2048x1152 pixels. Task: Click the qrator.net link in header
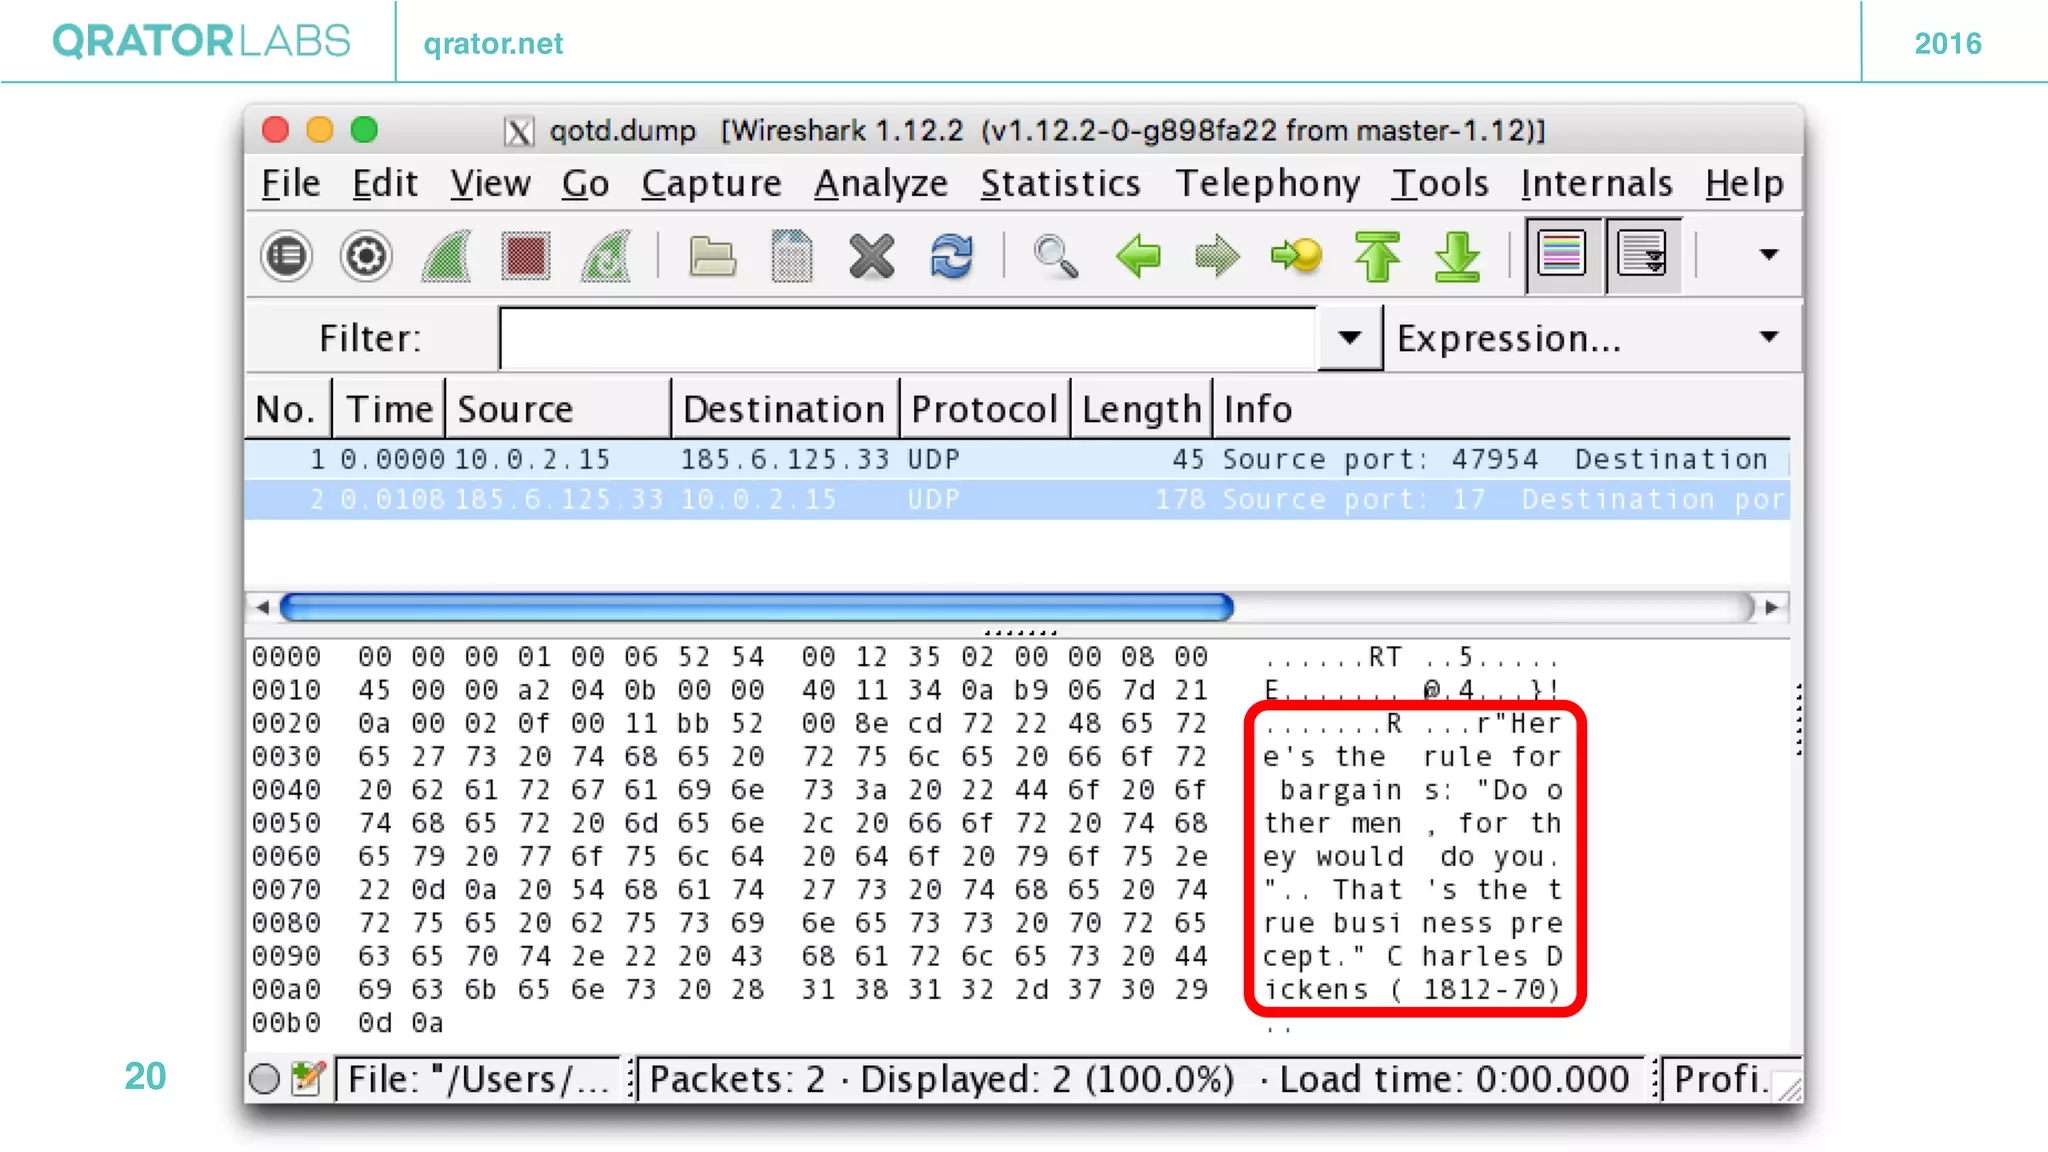click(493, 43)
